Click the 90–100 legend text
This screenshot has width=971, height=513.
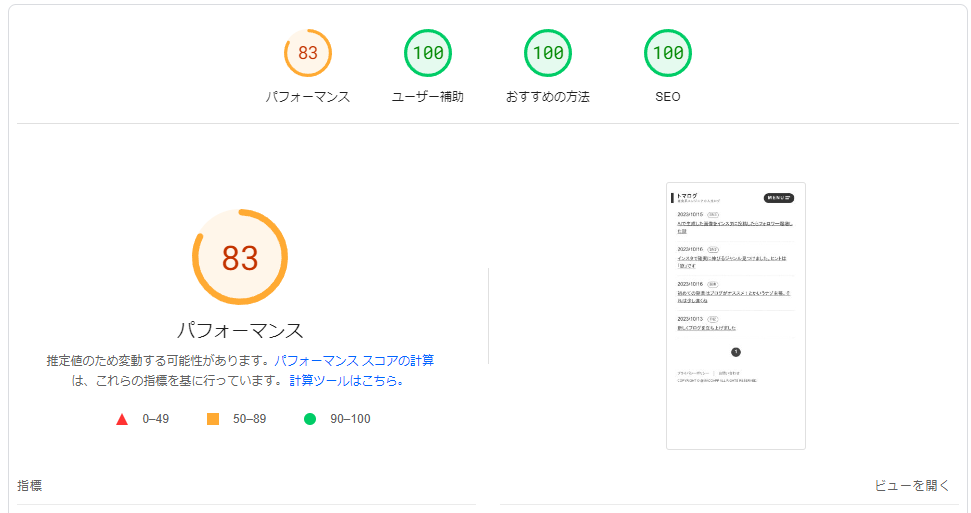click(x=350, y=419)
